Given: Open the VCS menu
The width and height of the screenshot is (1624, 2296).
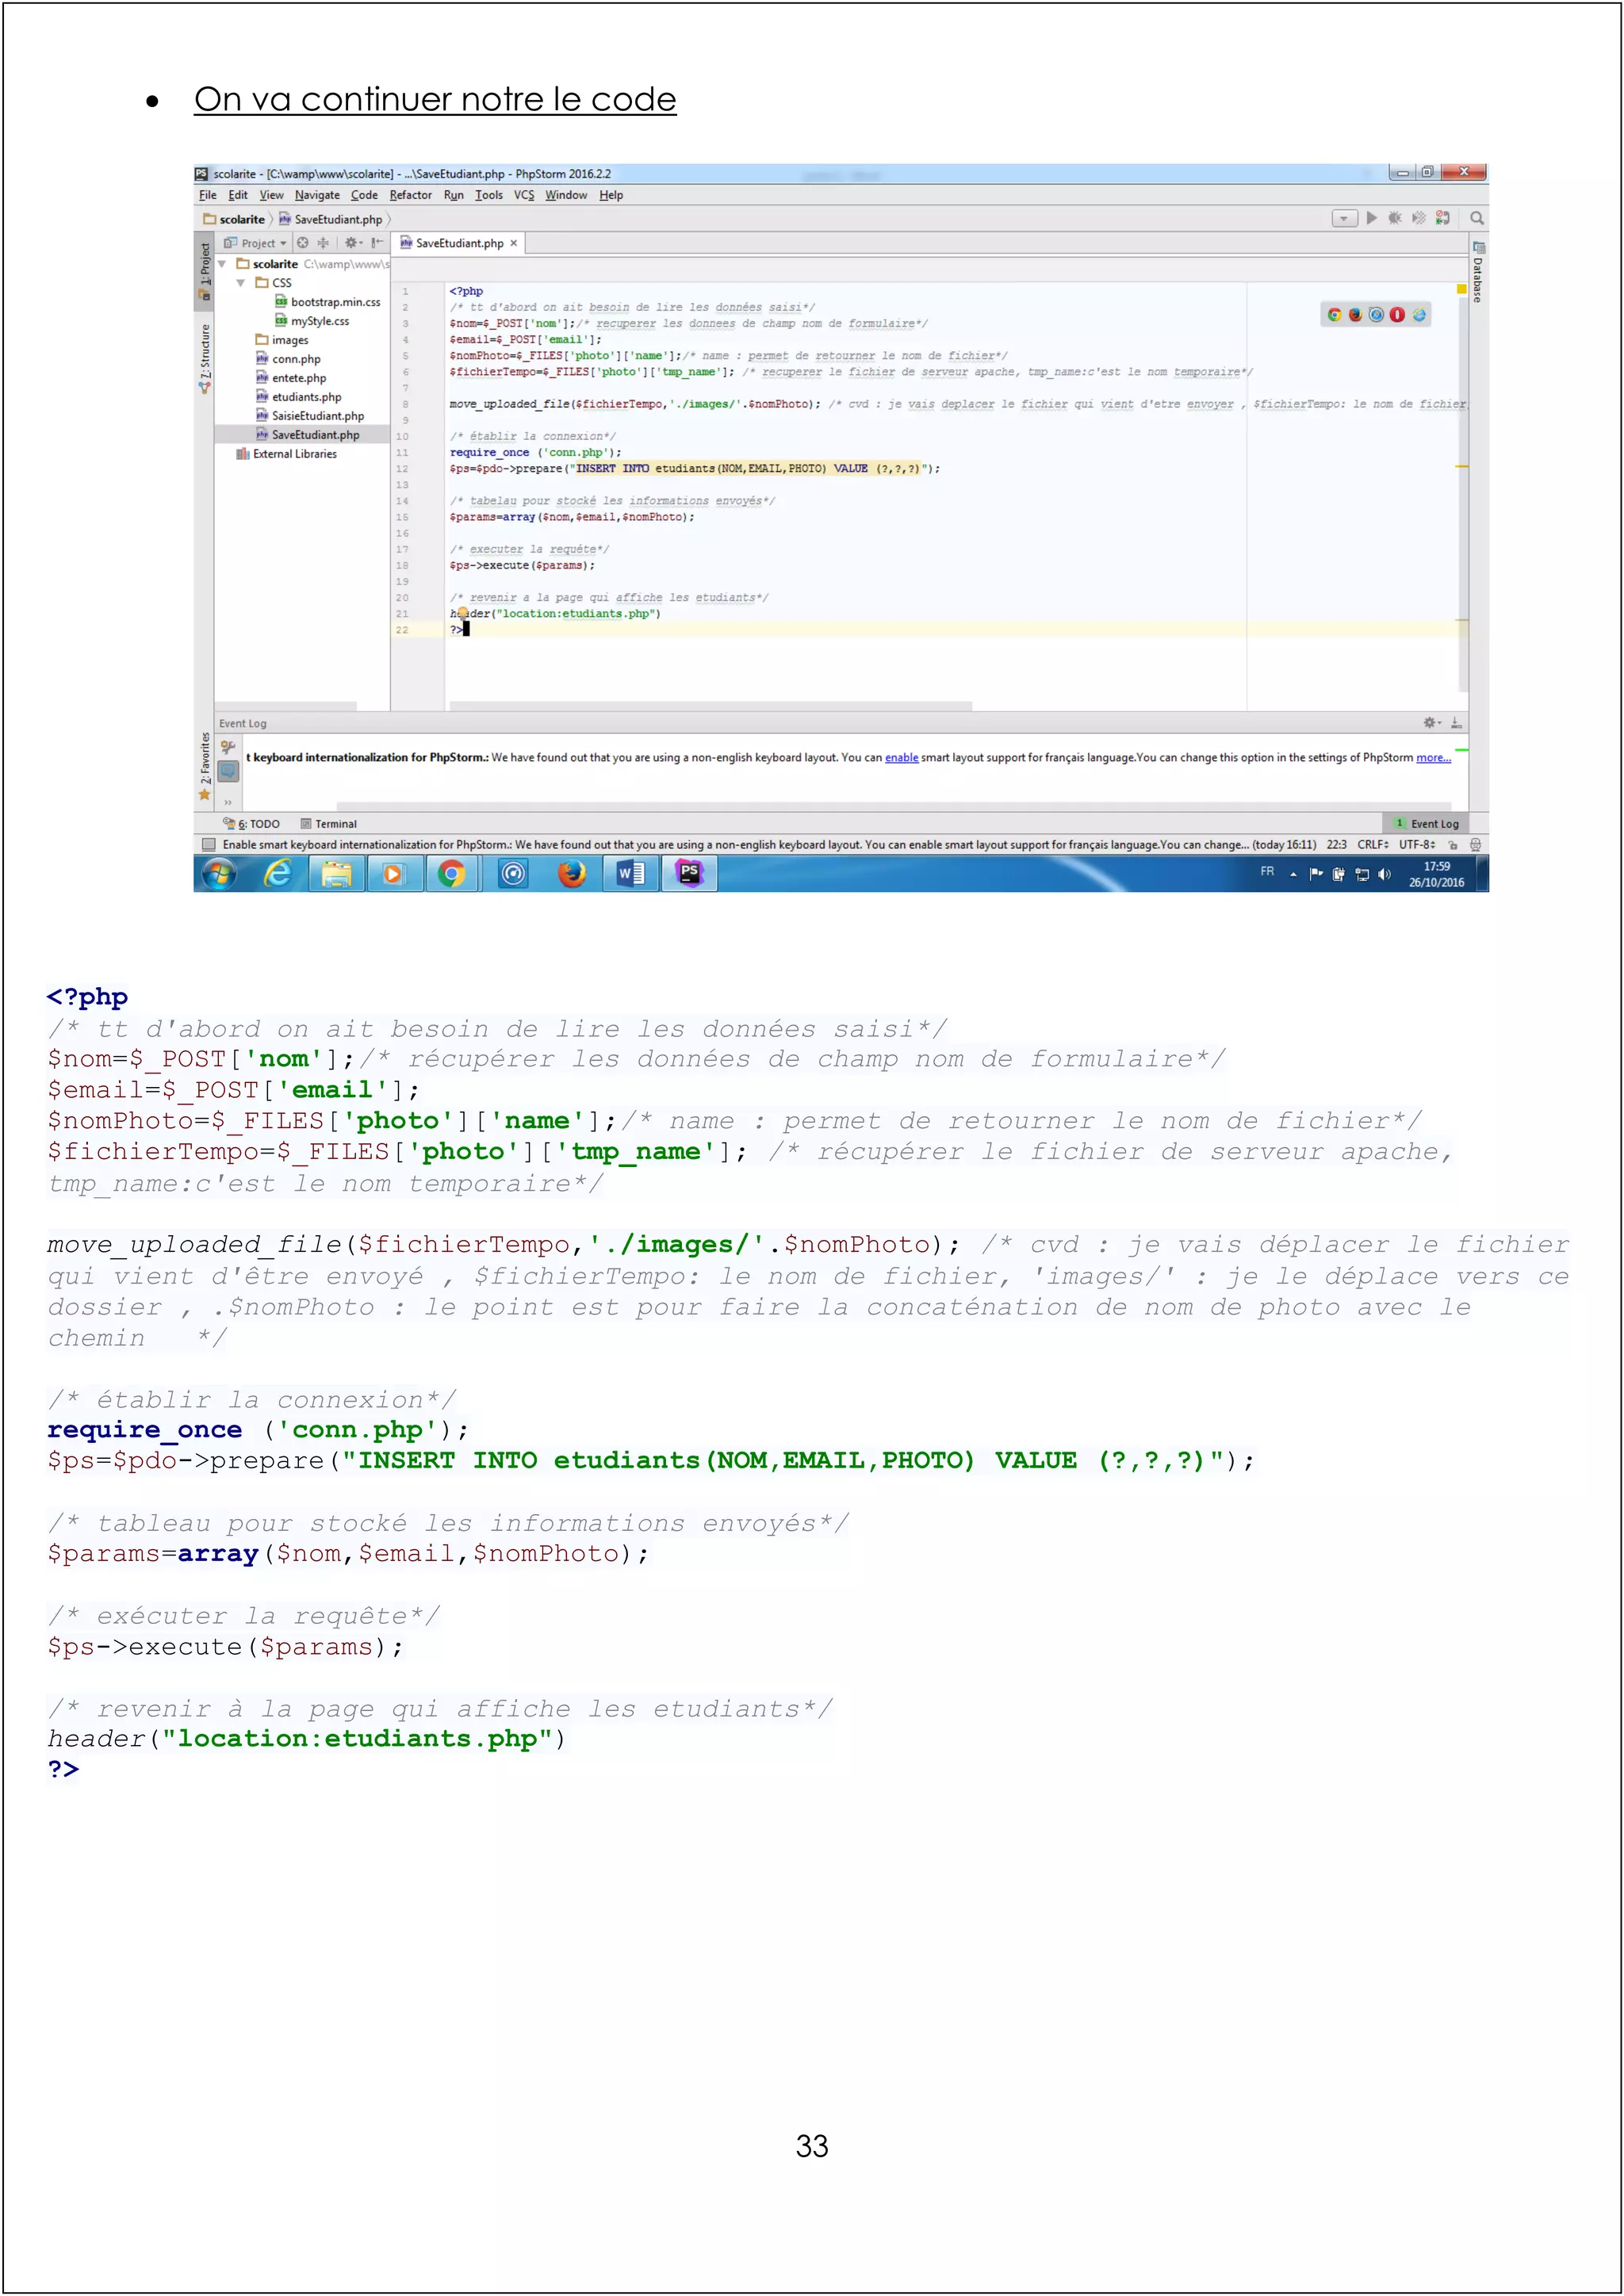Looking at the screenshot, I should (x=524, y=195).
